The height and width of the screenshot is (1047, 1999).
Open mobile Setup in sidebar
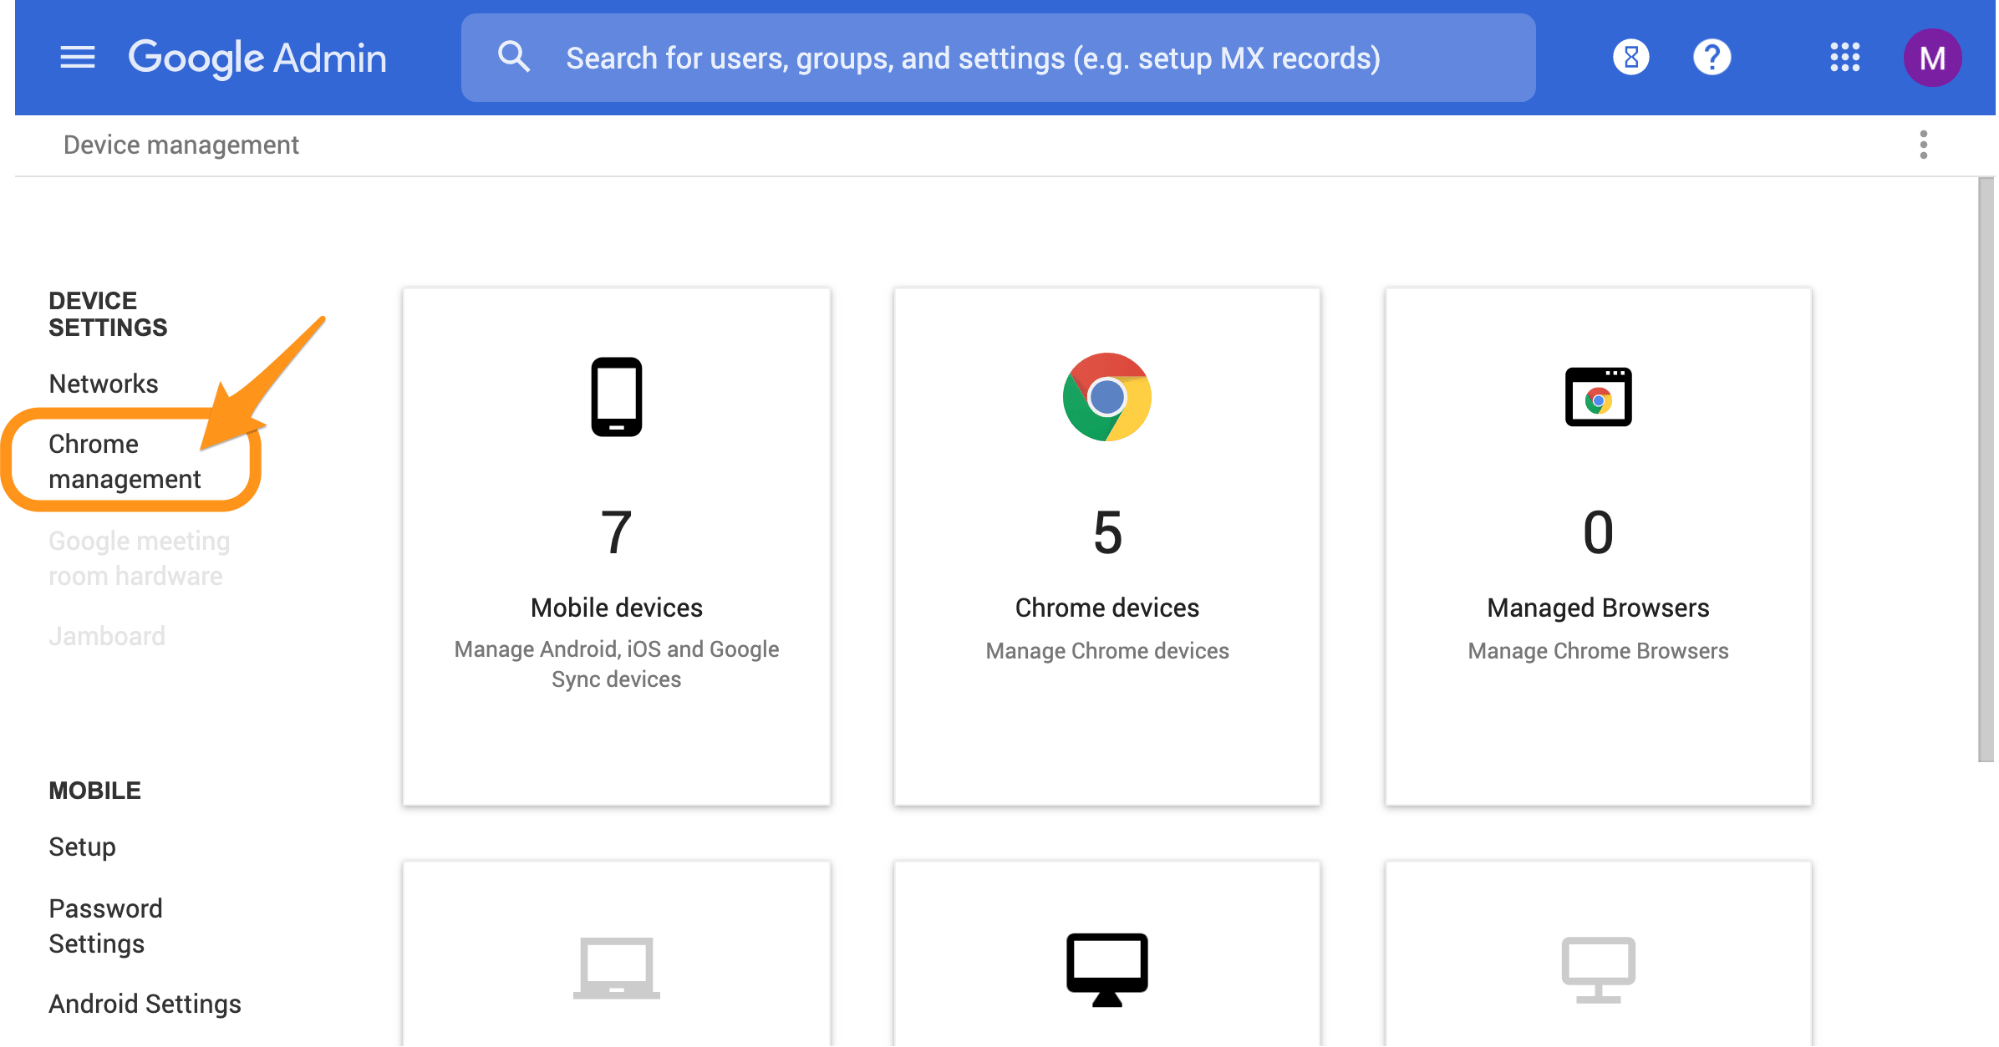pyautogui.click(x=82, y=847)
